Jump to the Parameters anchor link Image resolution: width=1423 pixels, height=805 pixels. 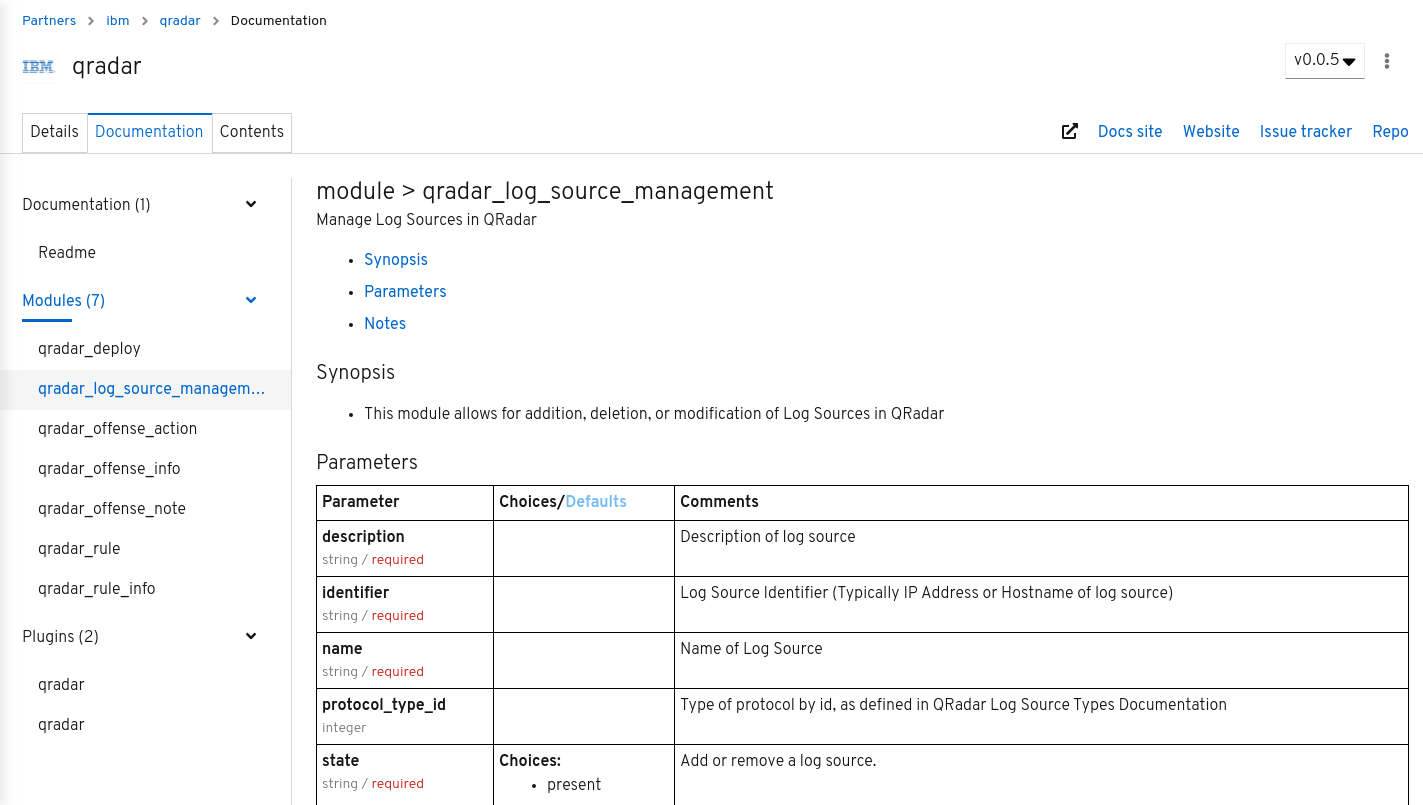405,292
